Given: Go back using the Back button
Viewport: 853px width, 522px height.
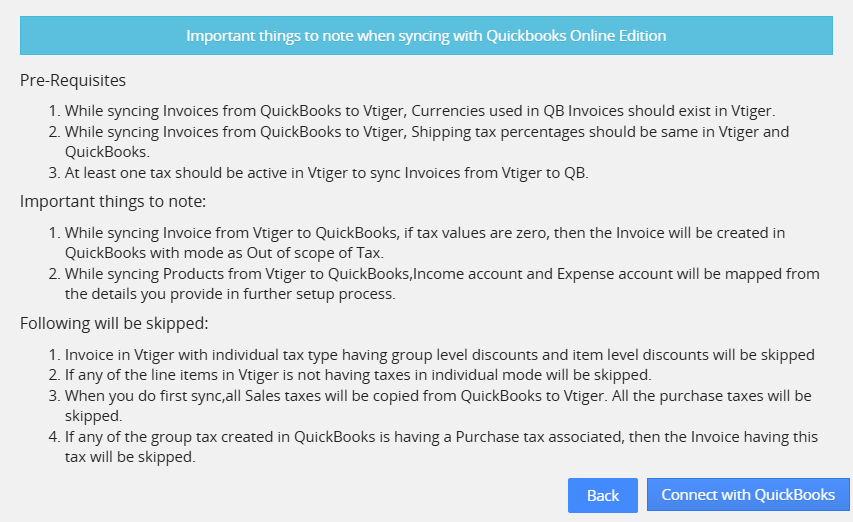Looking at the screenshot, I should (603, 495).
